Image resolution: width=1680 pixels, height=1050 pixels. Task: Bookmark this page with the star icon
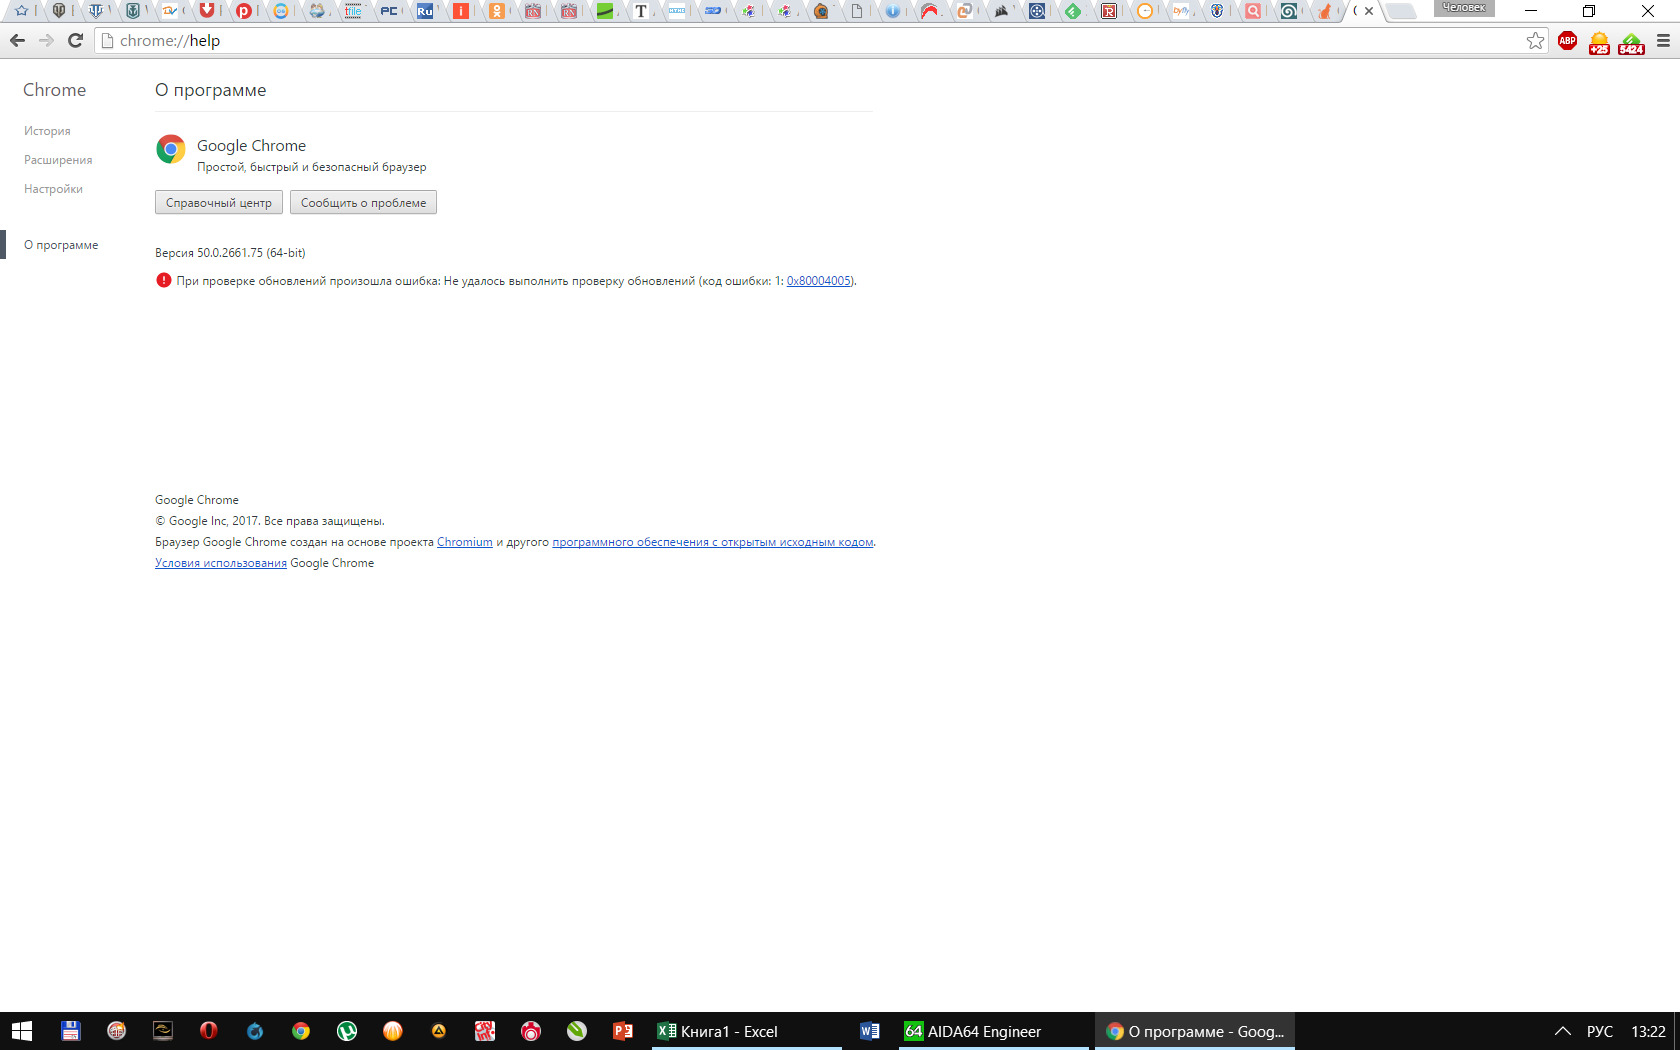tap(1536, 40)
